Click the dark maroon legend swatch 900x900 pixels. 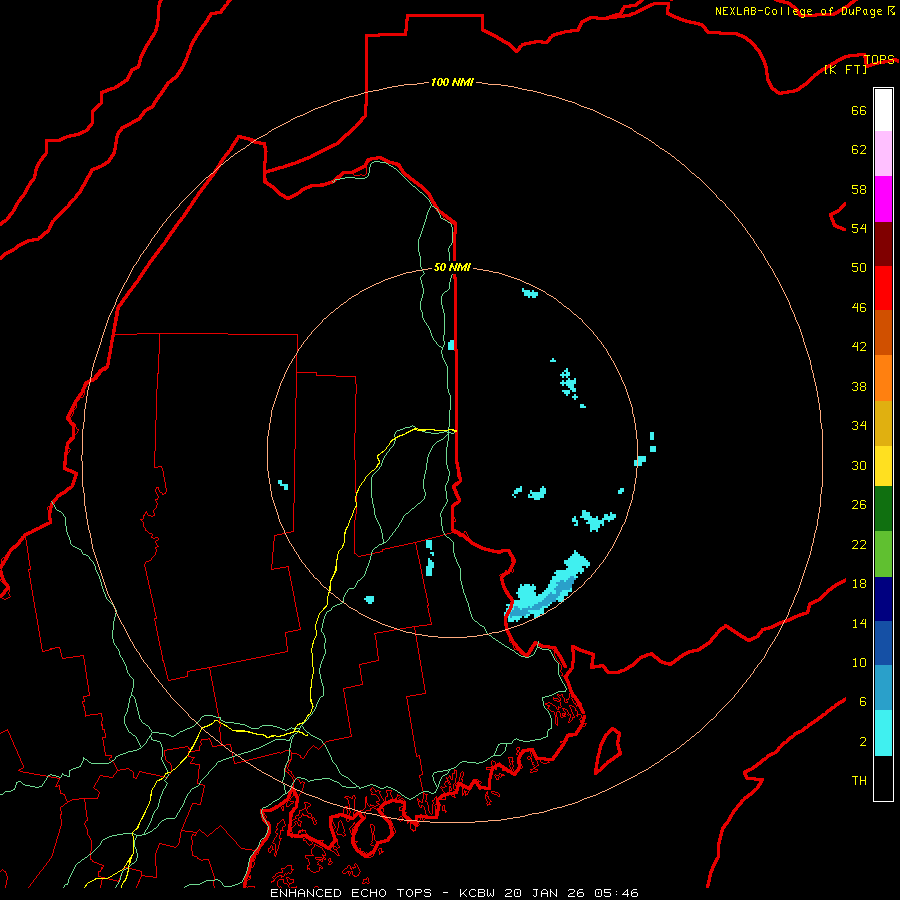pyautogui.click(x=883, y=244)
